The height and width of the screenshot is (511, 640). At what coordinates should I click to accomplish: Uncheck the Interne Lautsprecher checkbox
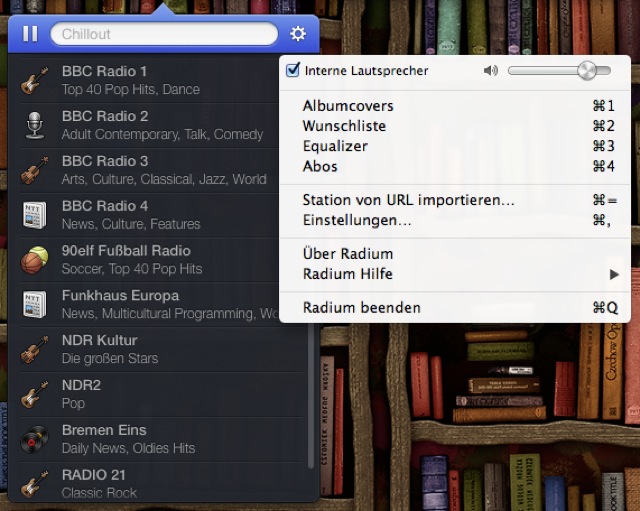[x=293, y=71]
